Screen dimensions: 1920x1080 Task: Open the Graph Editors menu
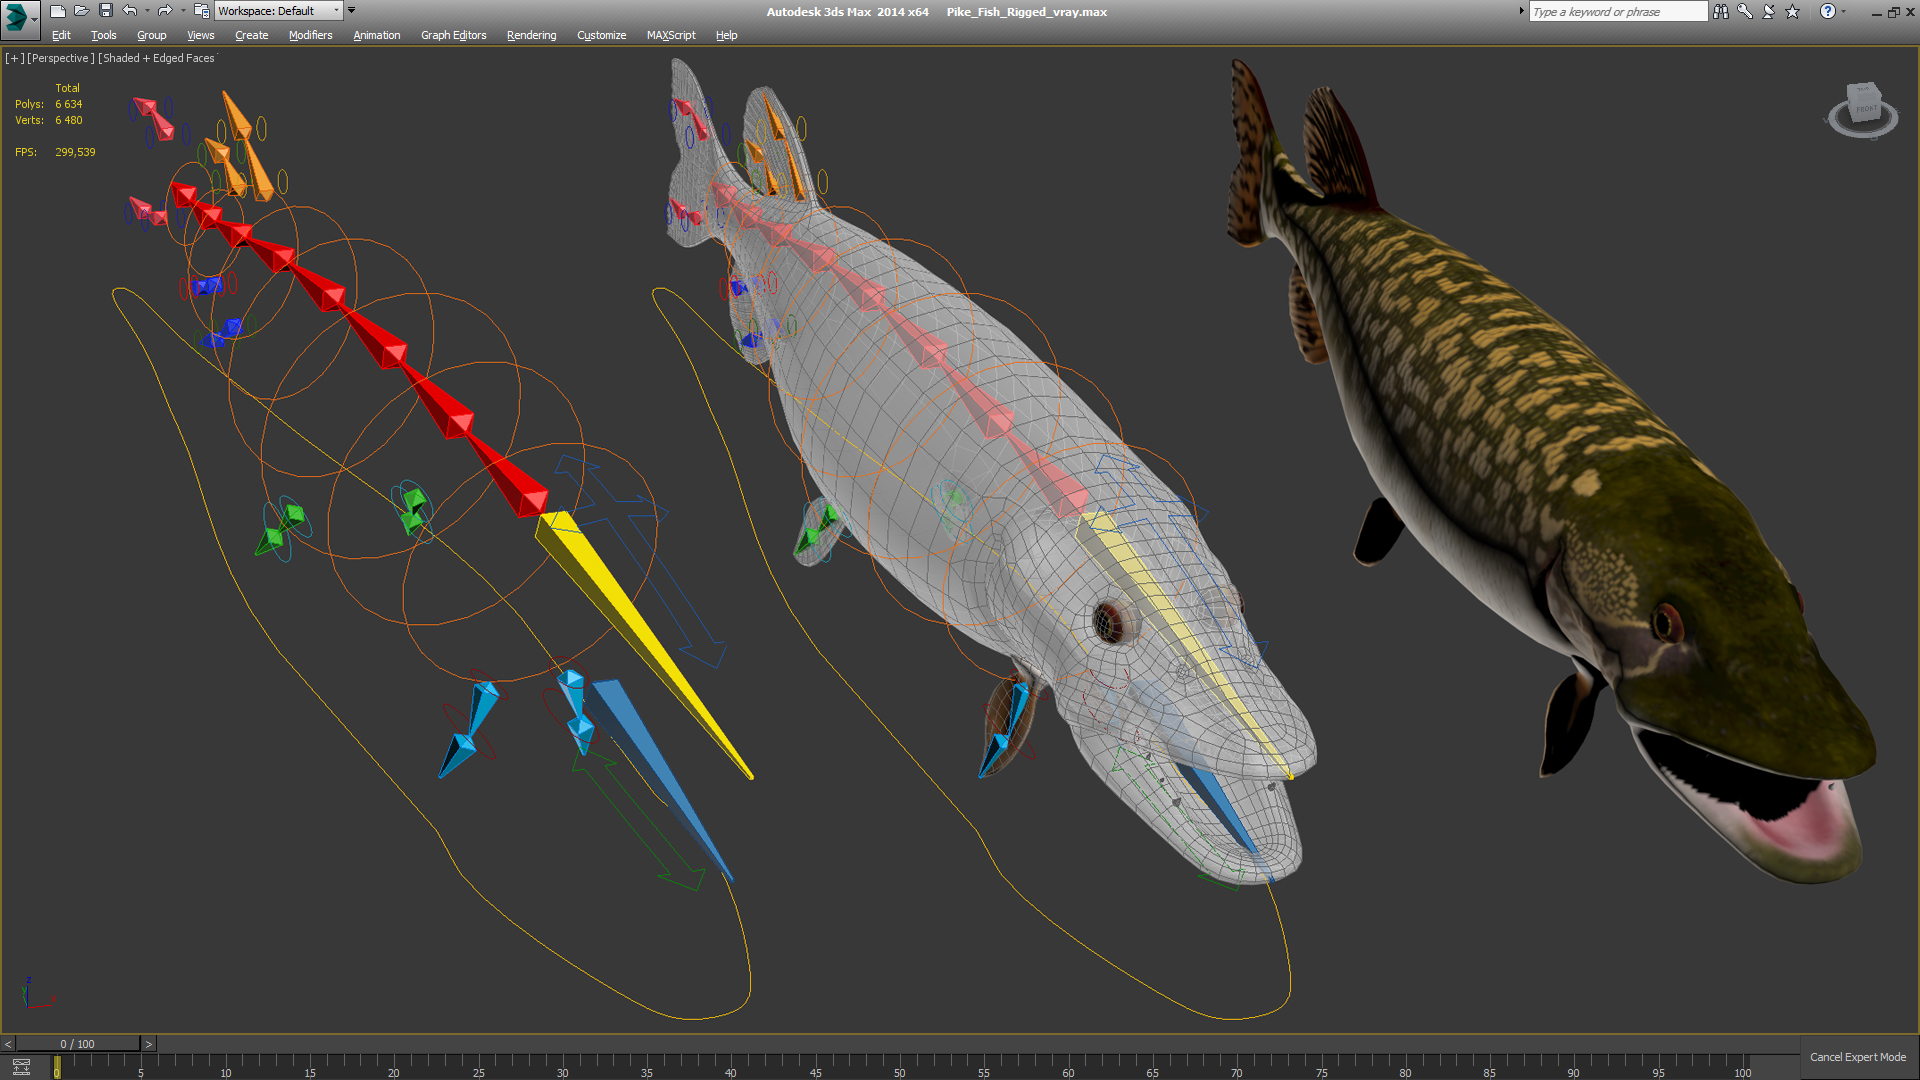(453, 35)
